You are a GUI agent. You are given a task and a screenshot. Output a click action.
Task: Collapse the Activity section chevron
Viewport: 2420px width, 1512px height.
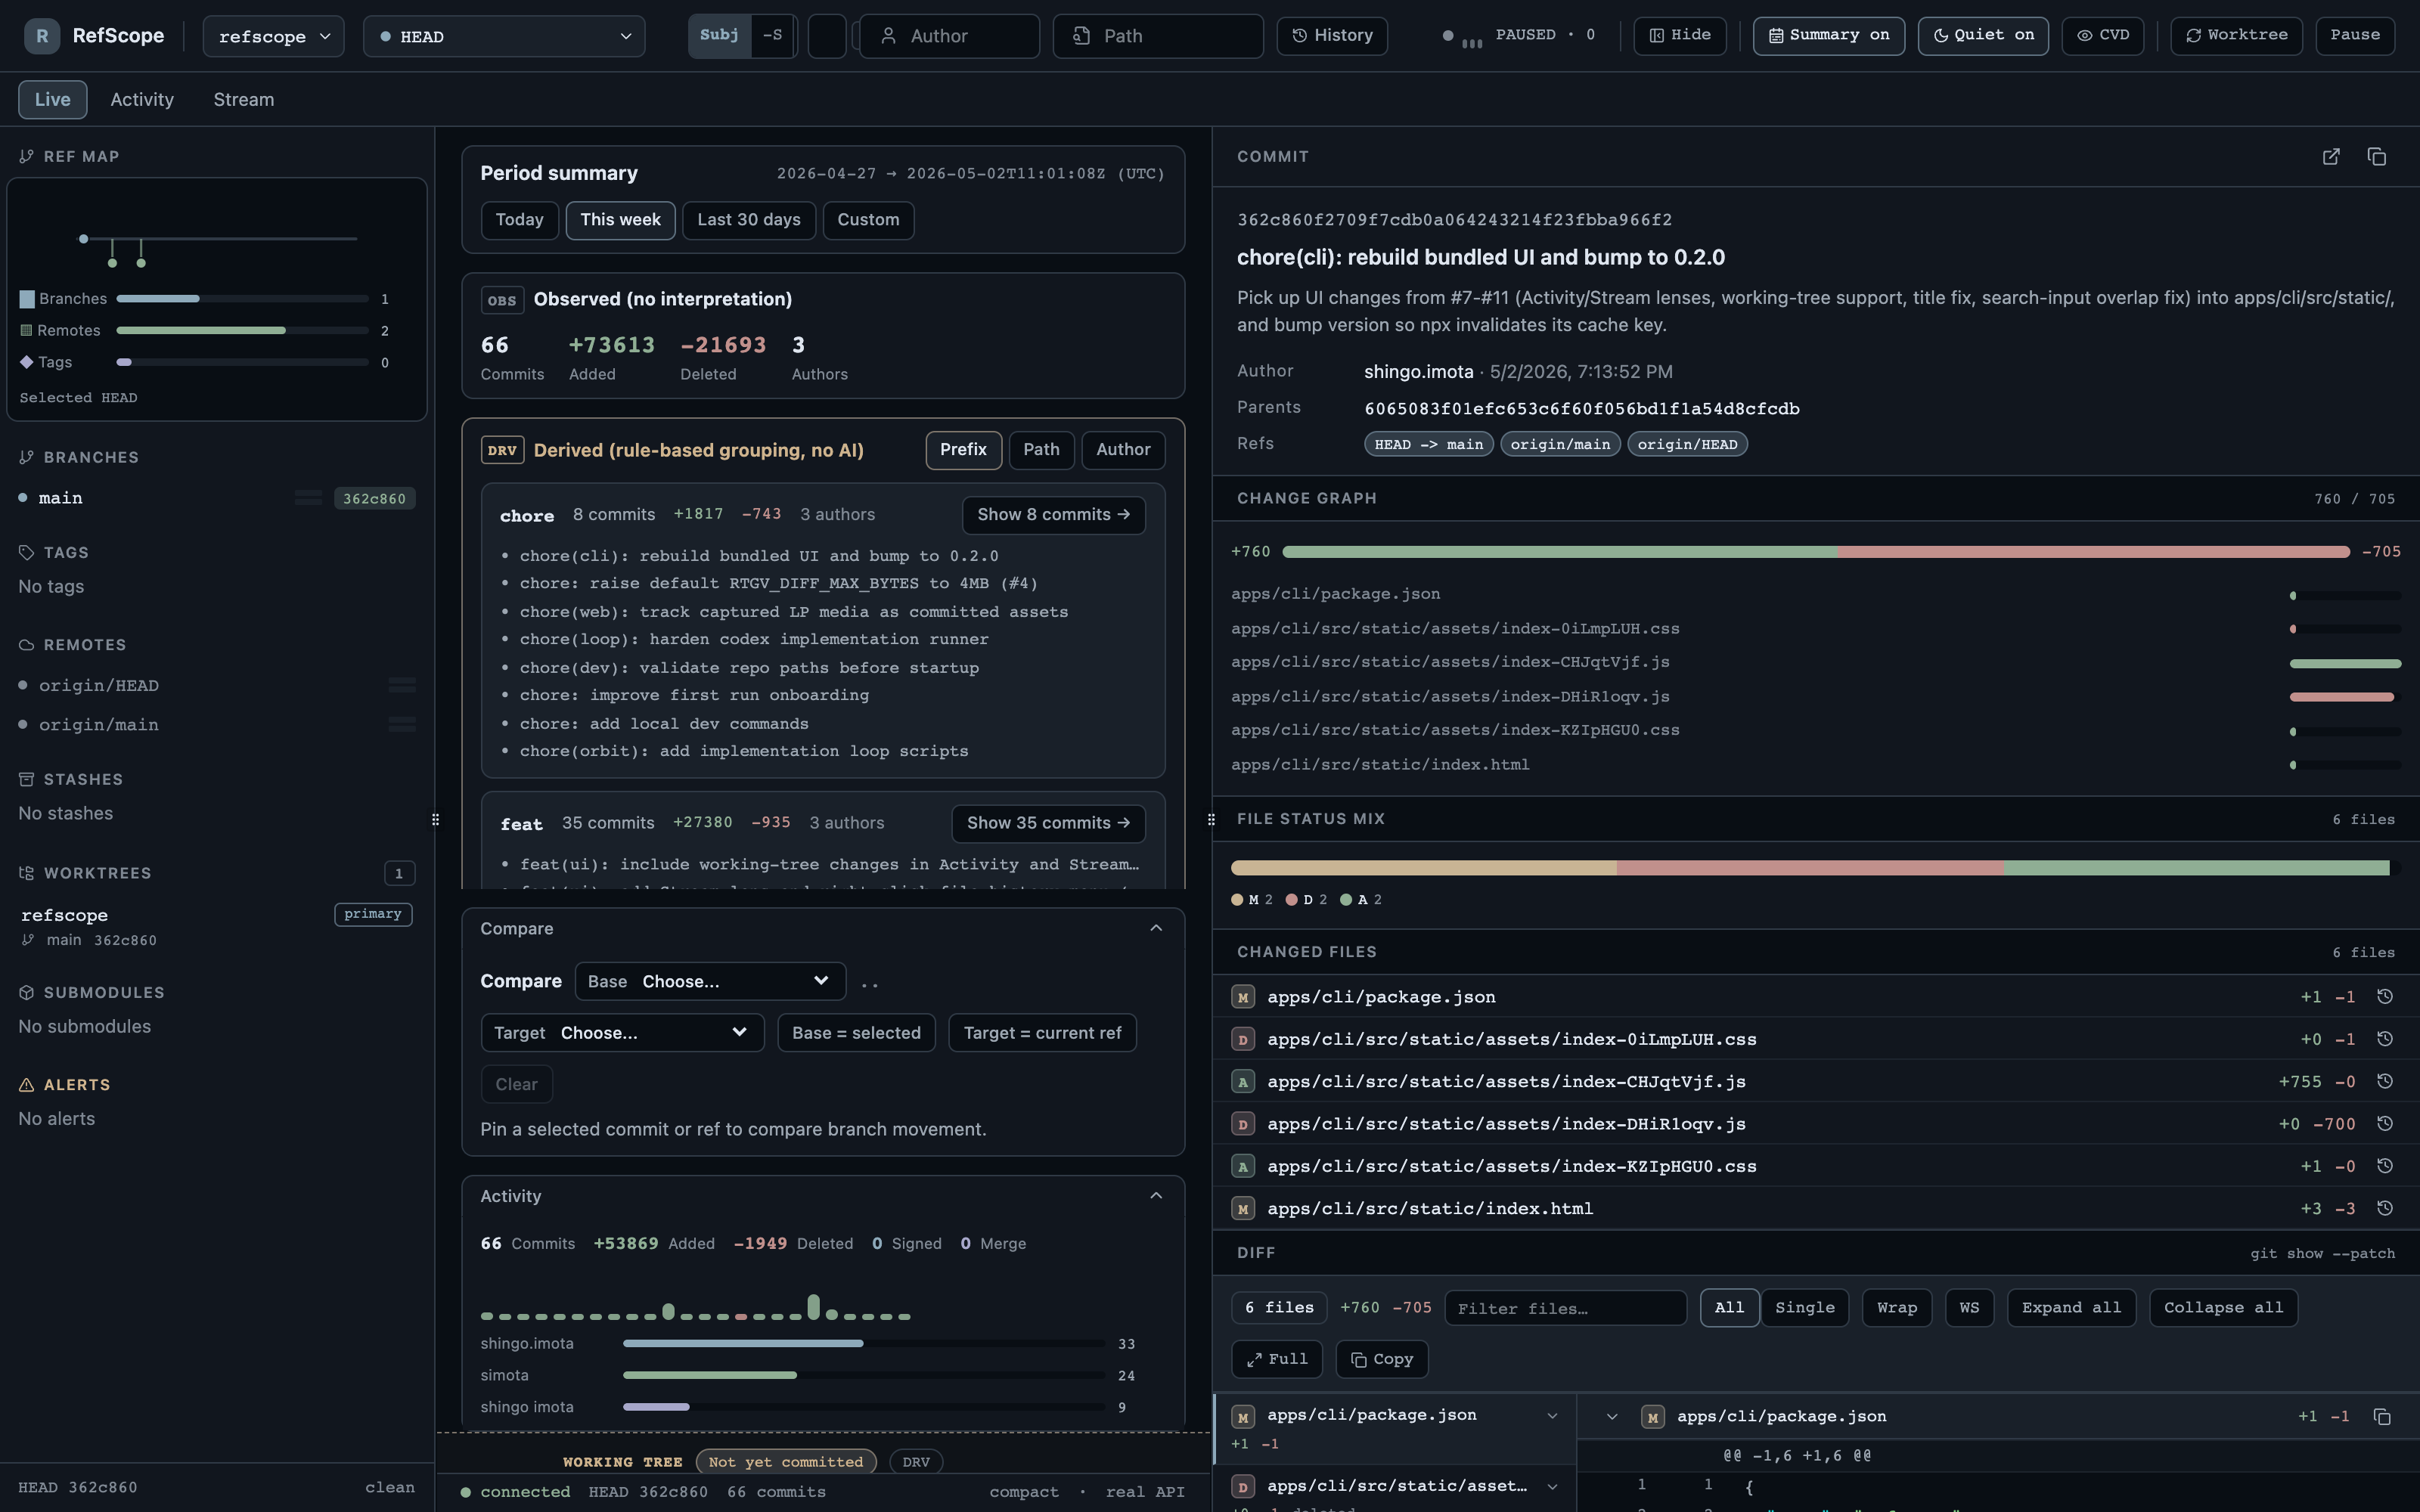1156,1196
